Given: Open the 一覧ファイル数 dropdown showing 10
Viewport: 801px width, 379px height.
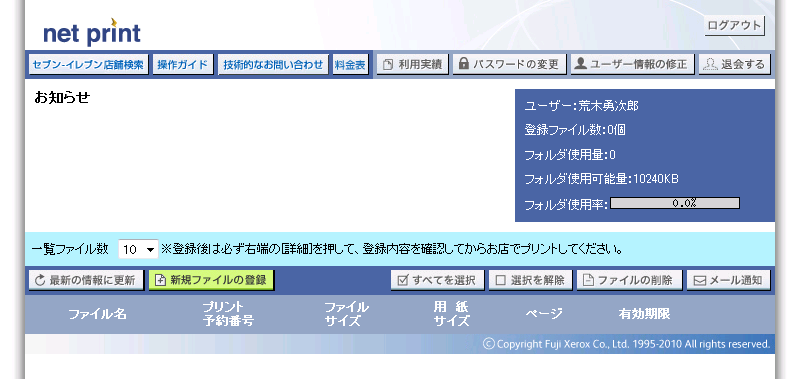Looking at the screenshot, I should click(138, 249).
